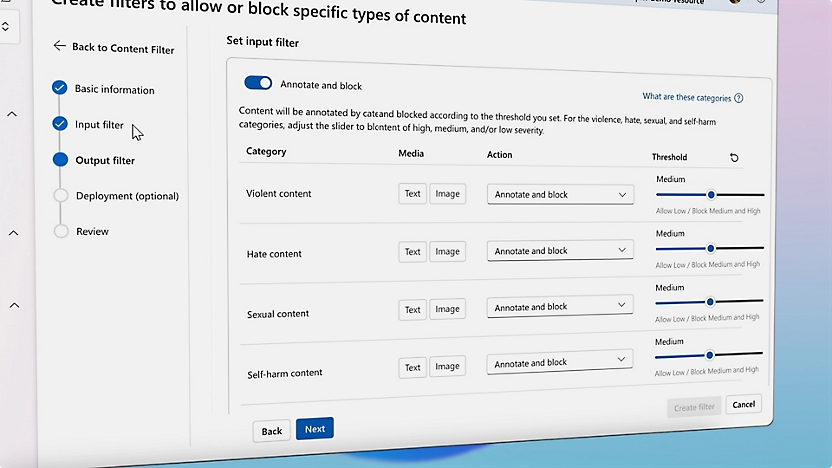Click the back arrow icon beside Content Filter
The width and height of the screenshot is (832, 468).
pos(59,46)
